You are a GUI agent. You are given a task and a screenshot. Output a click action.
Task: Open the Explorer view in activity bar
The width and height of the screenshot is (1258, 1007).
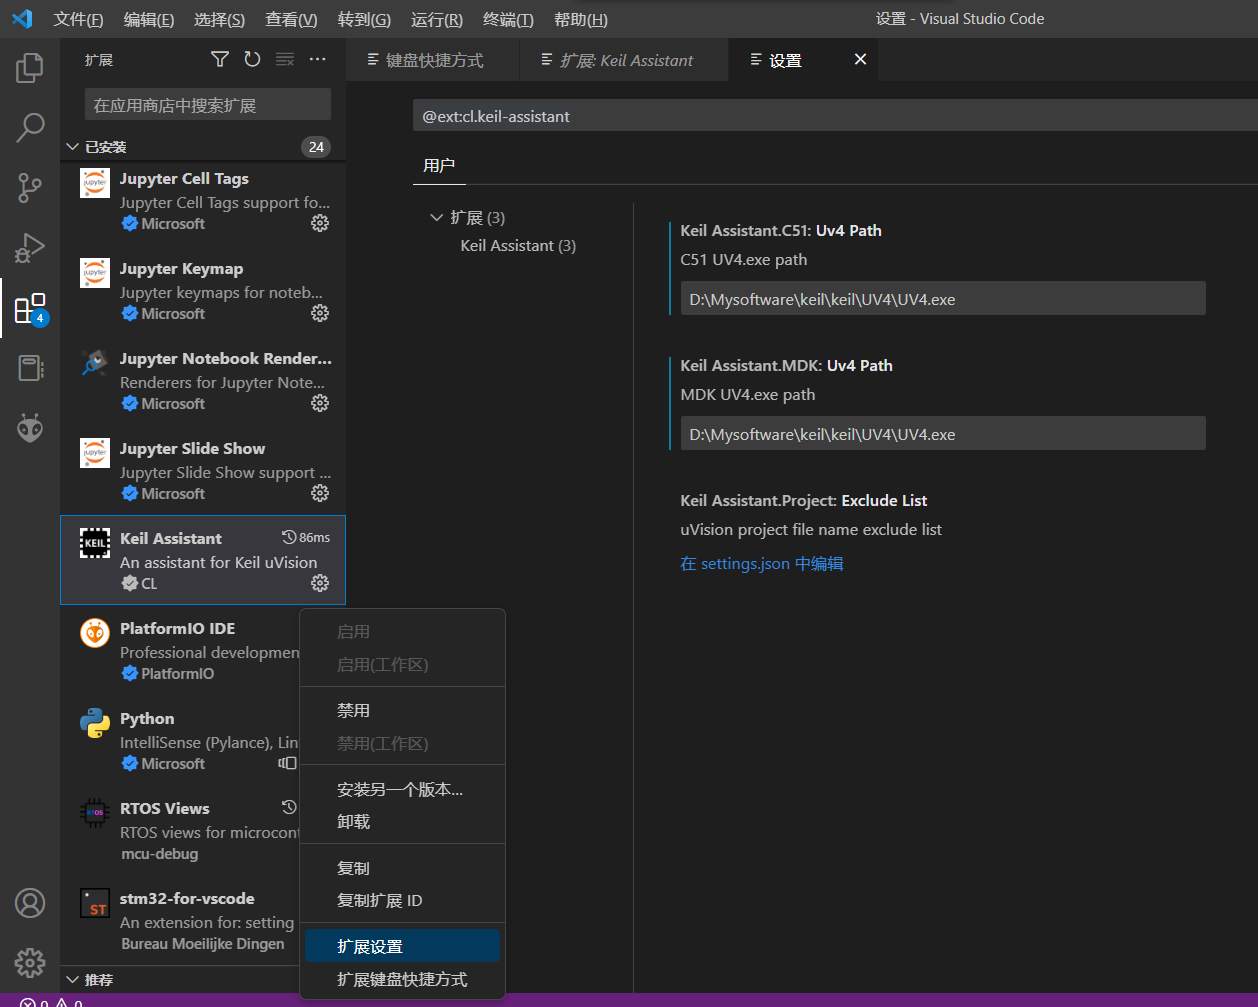pos(30,68)
